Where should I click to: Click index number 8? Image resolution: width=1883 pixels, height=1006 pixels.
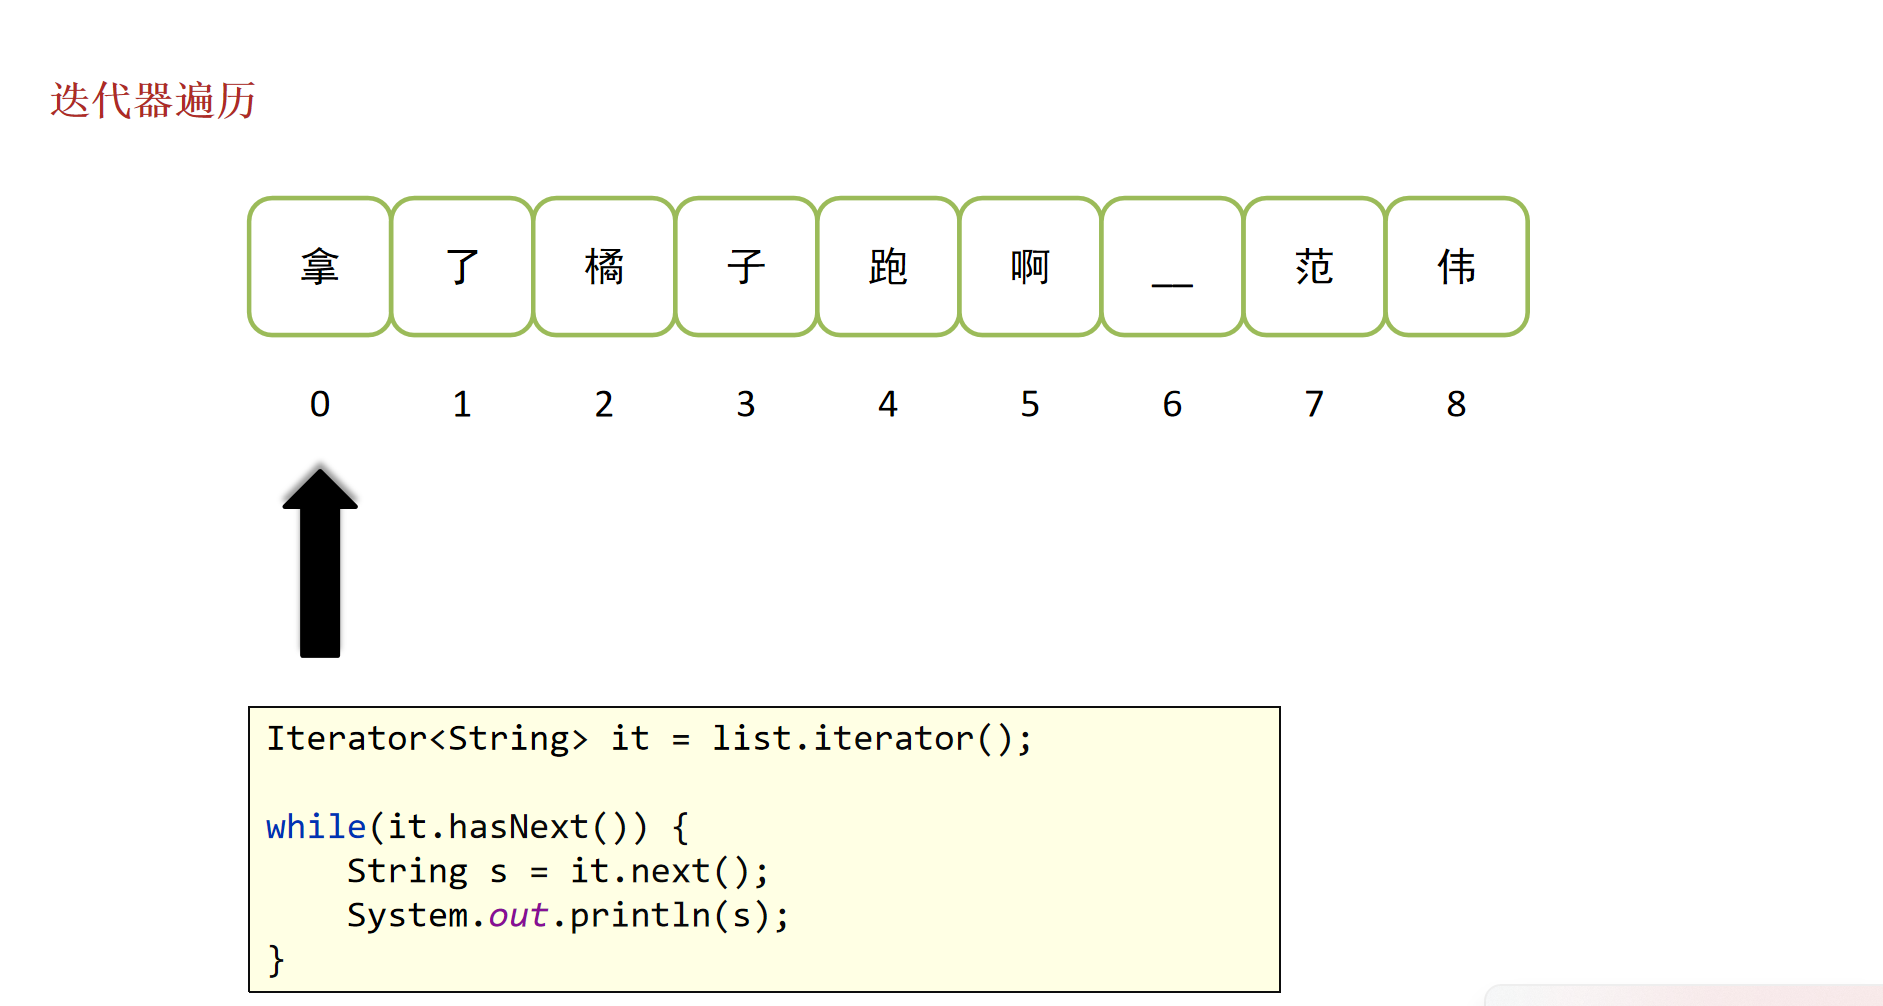coord(1456,404)
